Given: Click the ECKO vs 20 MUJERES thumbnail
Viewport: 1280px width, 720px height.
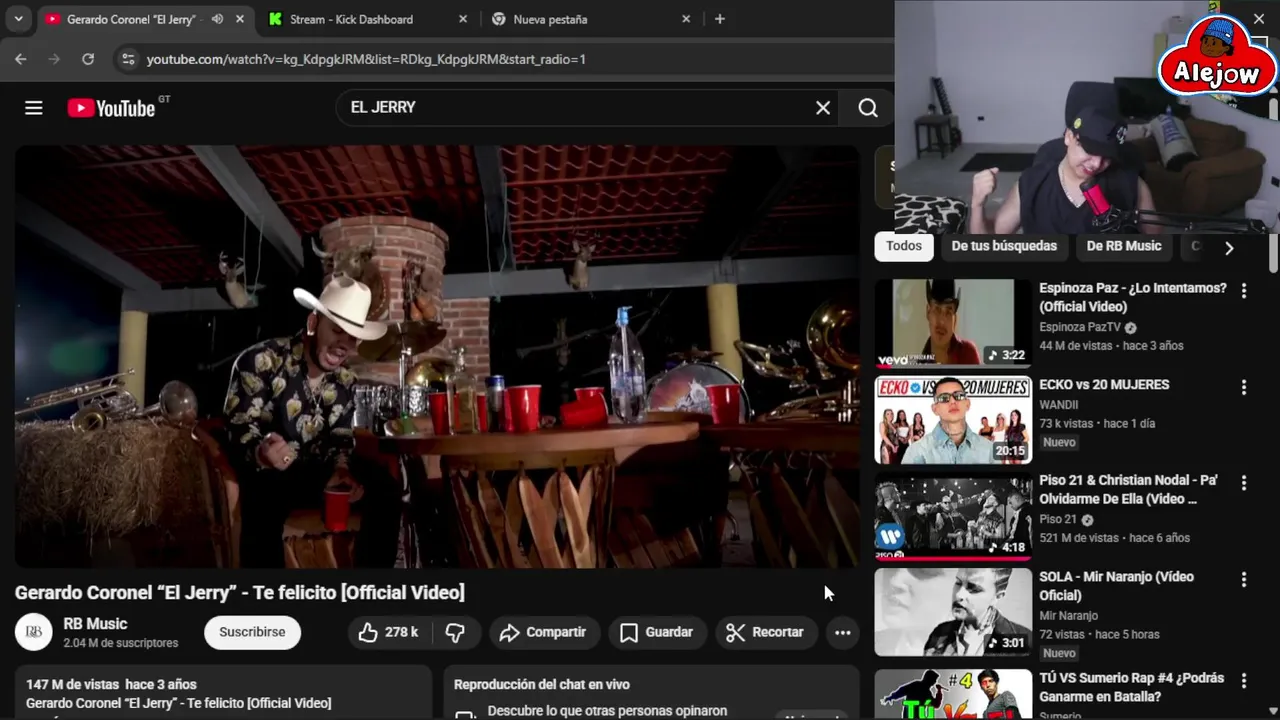Looking at the screenshot, I should 953,420.
